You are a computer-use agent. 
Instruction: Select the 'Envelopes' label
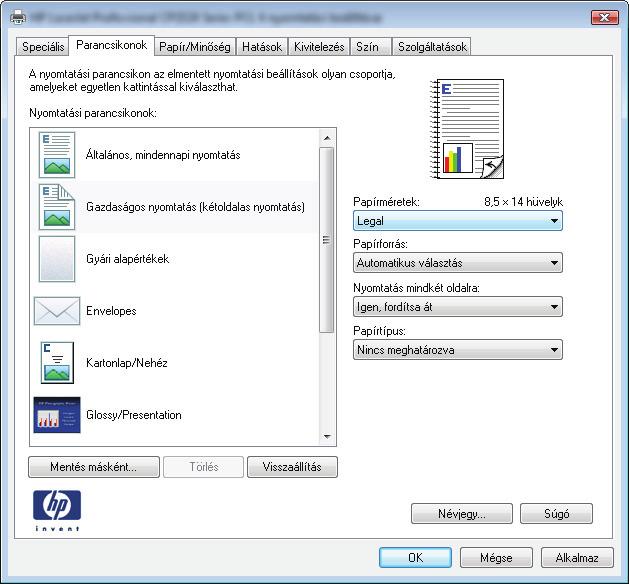coord(111,311)
